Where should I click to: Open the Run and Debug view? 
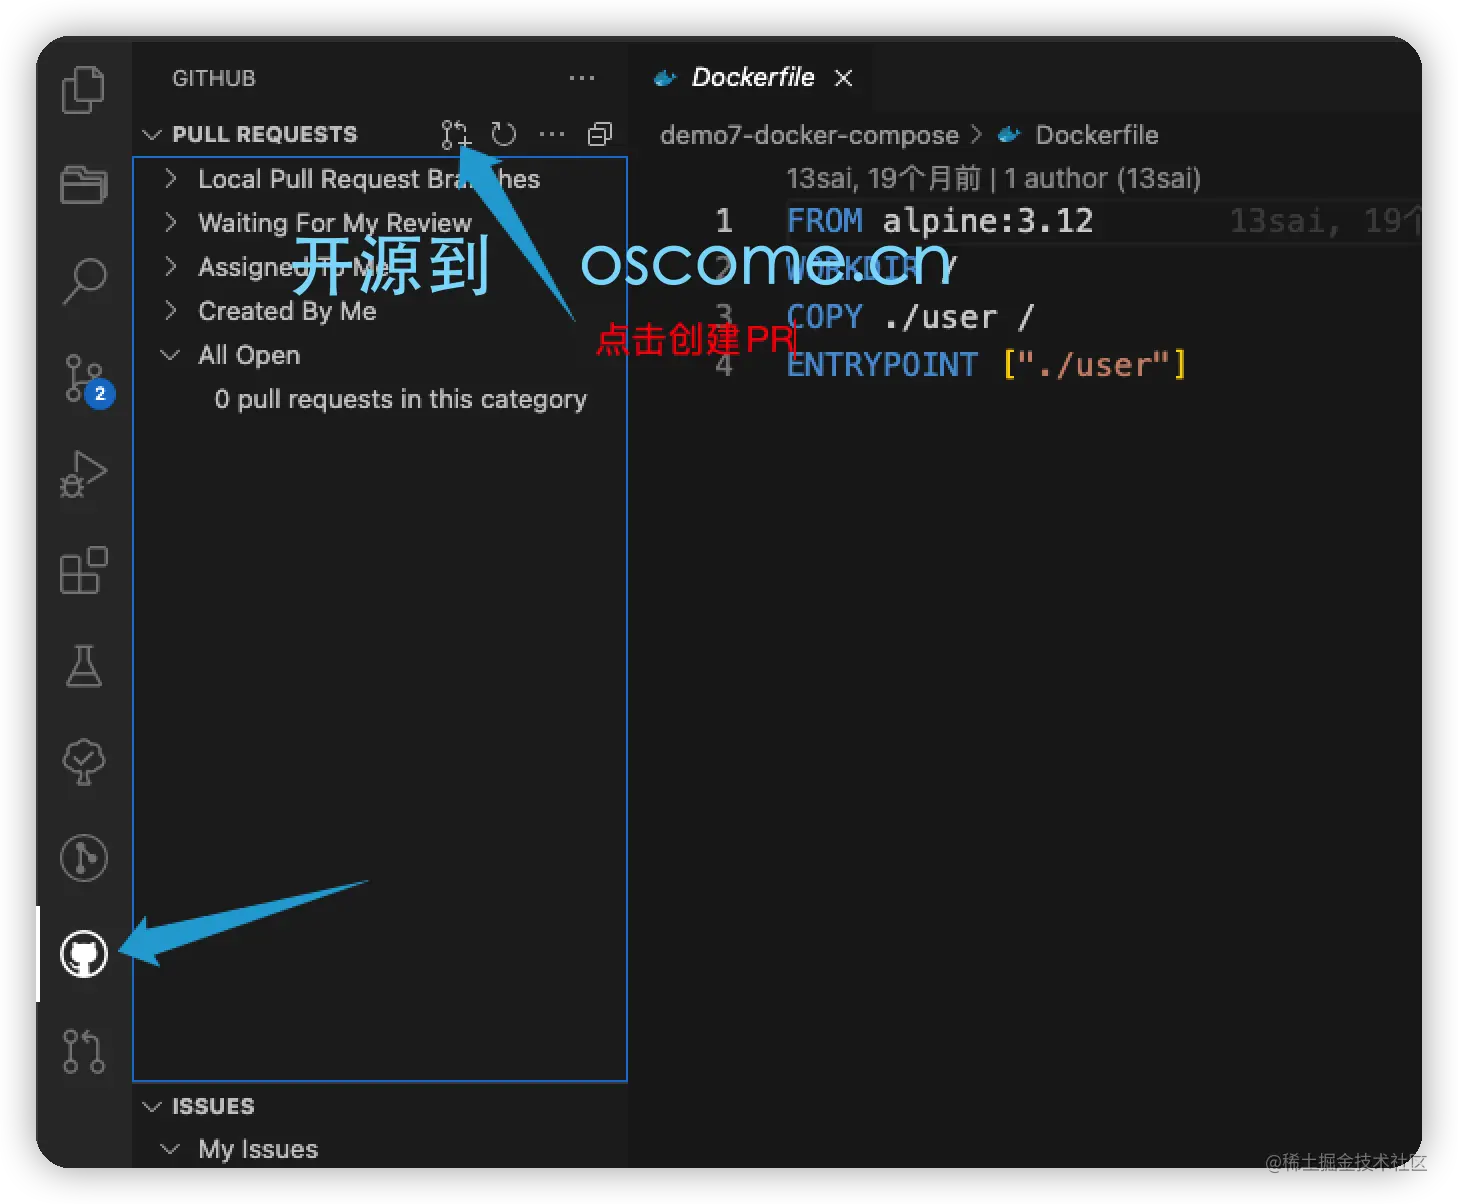pyautogui.click(x=83, y=474)
